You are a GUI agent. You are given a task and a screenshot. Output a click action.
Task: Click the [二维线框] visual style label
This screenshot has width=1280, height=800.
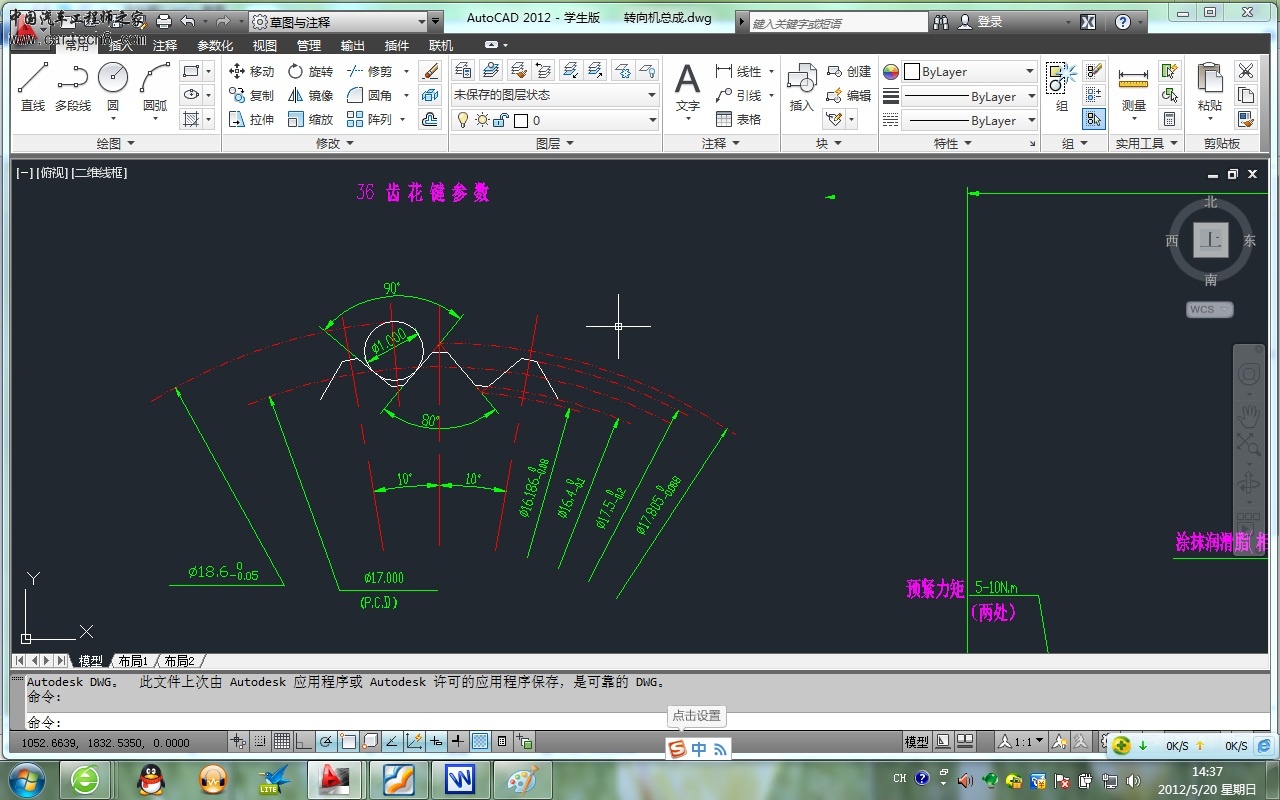point(99,173)
